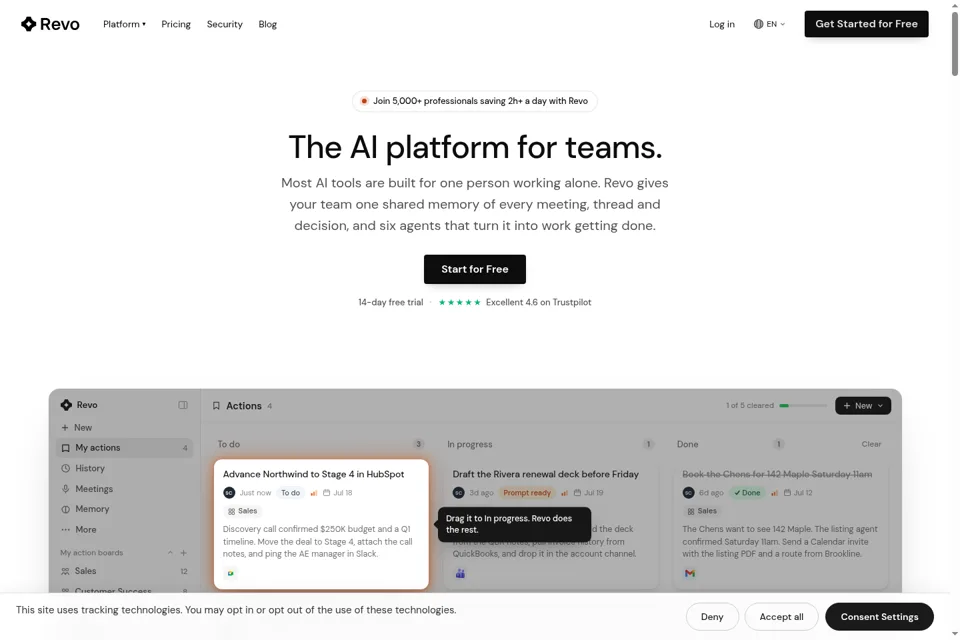The height and width of the screenshot is (640, 960).
Task: Click the avatar on the Northwind card
Action: (229, 492)
